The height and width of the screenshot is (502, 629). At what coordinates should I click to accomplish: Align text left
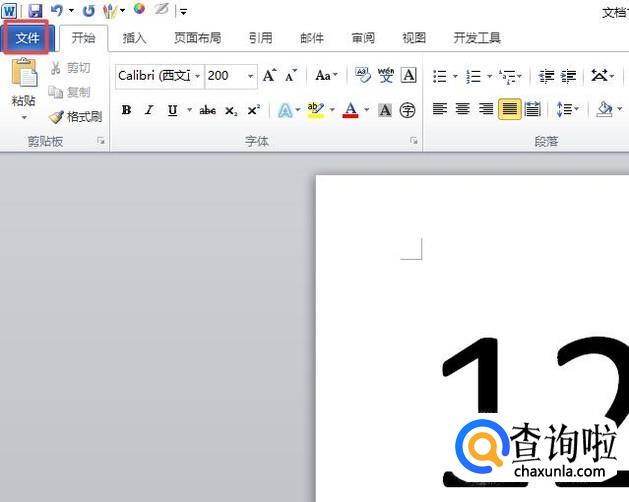pos(440,109)
